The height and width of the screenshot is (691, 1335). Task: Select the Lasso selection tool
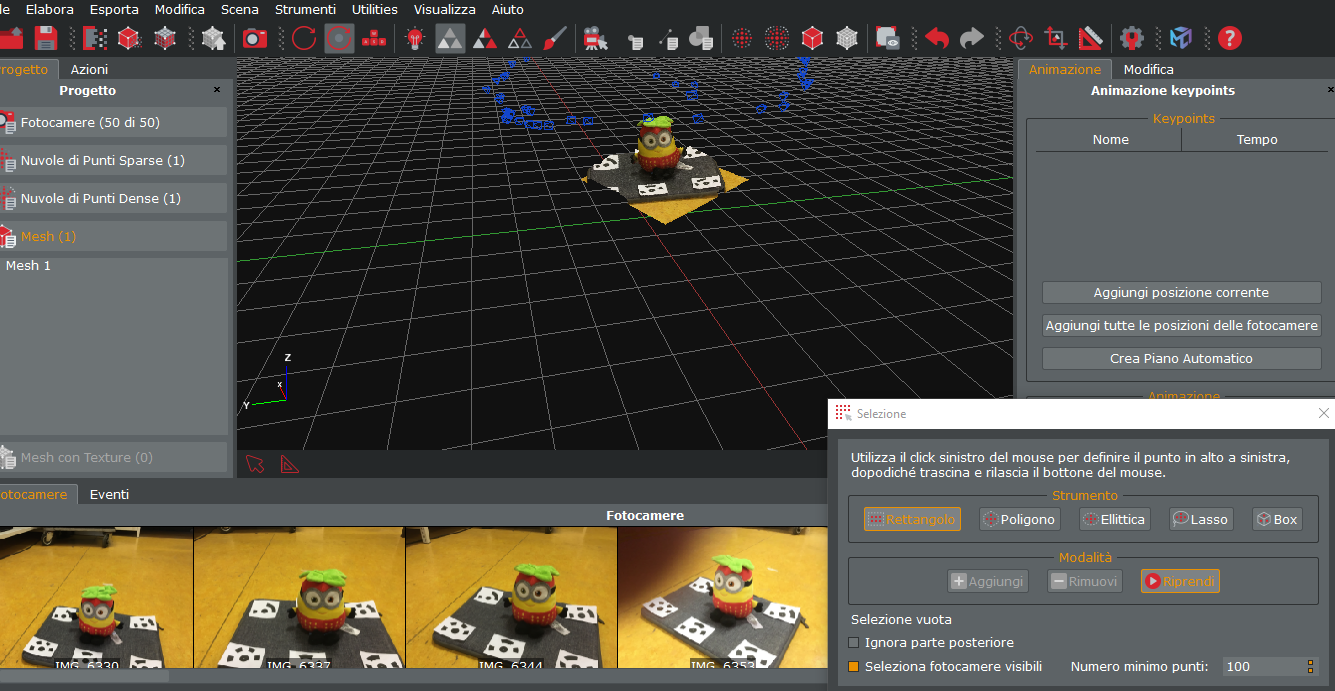1200,519
